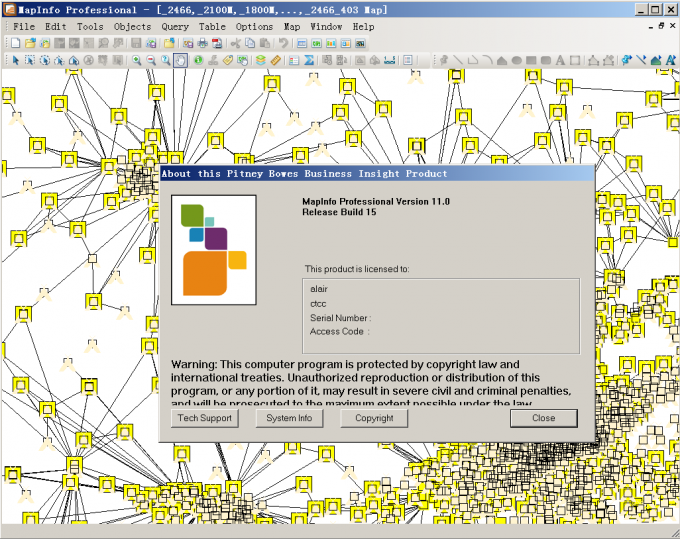Restore the inner map document window
This screenshot has width=680, height=539.
661,26
